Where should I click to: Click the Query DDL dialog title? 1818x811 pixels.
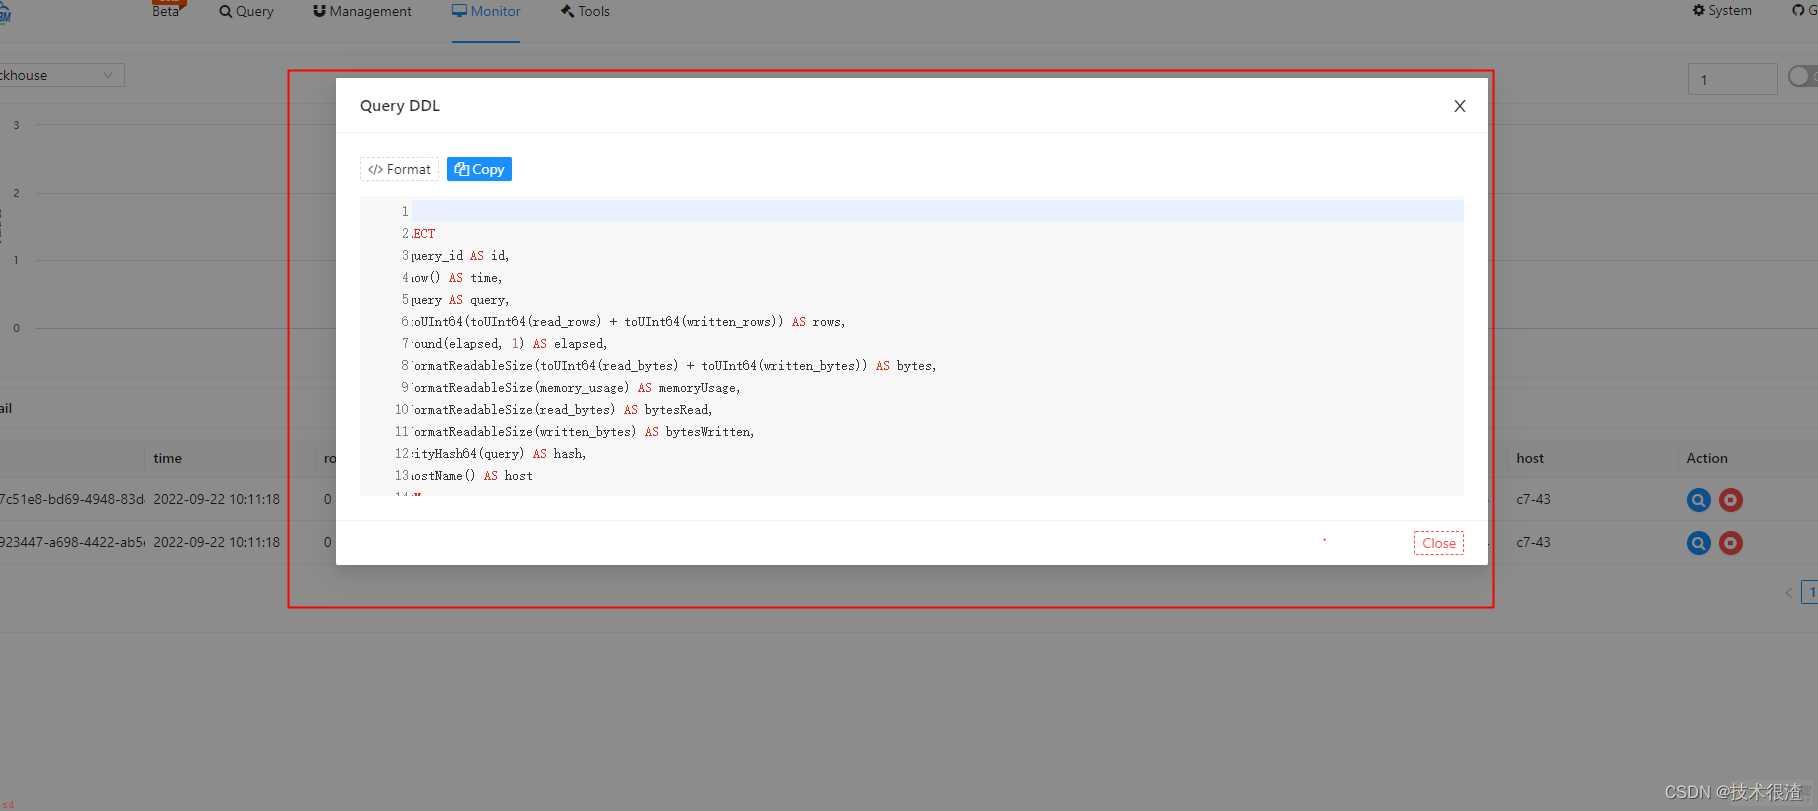coord(399,105)
